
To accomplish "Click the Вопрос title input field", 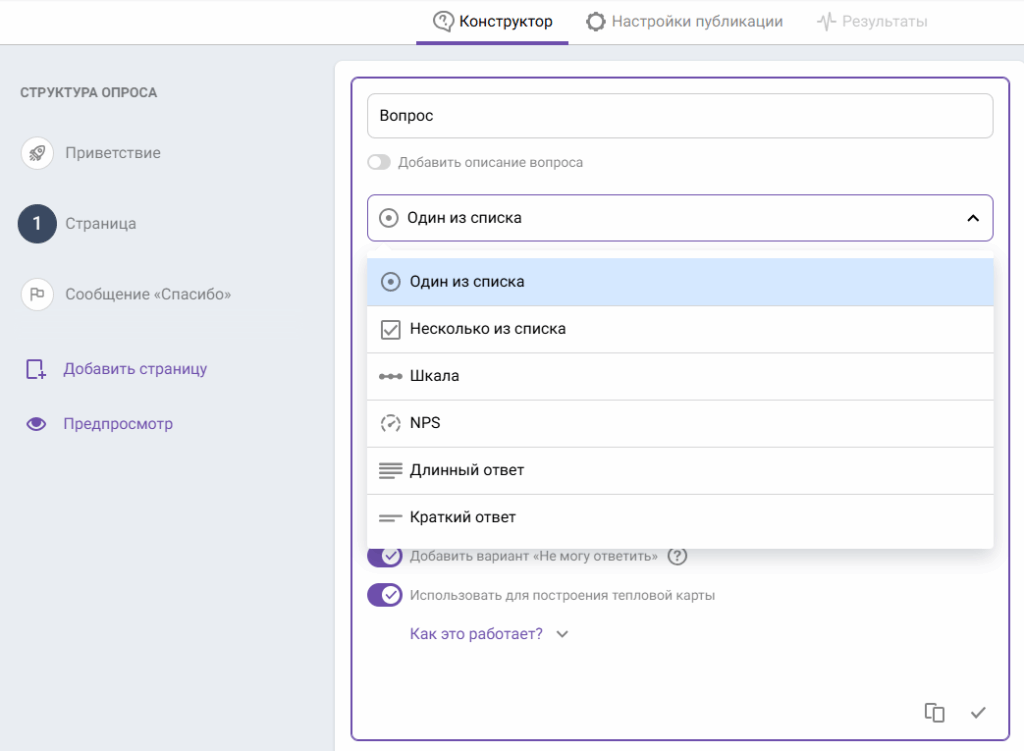I will (679, 116).
